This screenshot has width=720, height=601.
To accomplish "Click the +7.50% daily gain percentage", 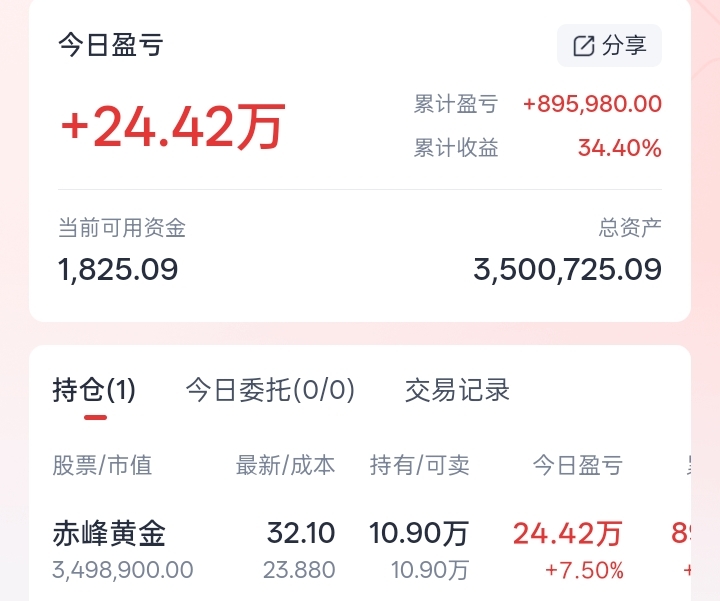I will pyautogui.click(x=584, y=571).
